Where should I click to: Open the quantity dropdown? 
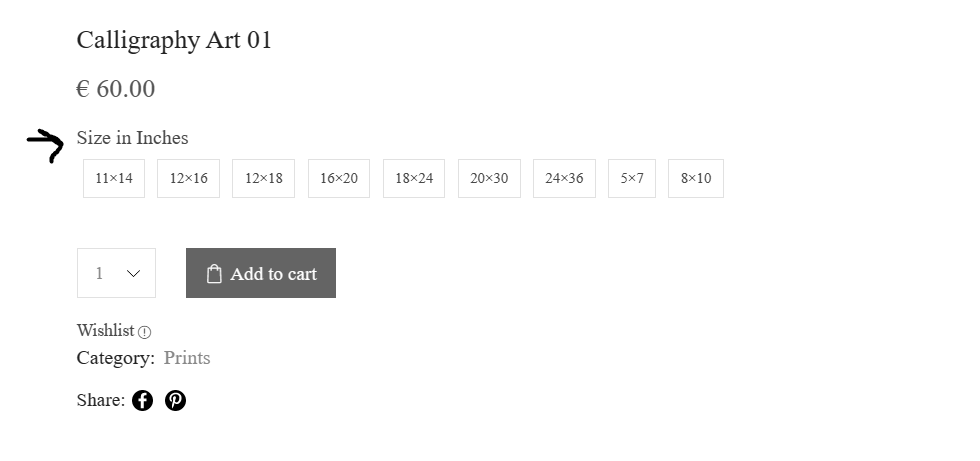(116, 273)
